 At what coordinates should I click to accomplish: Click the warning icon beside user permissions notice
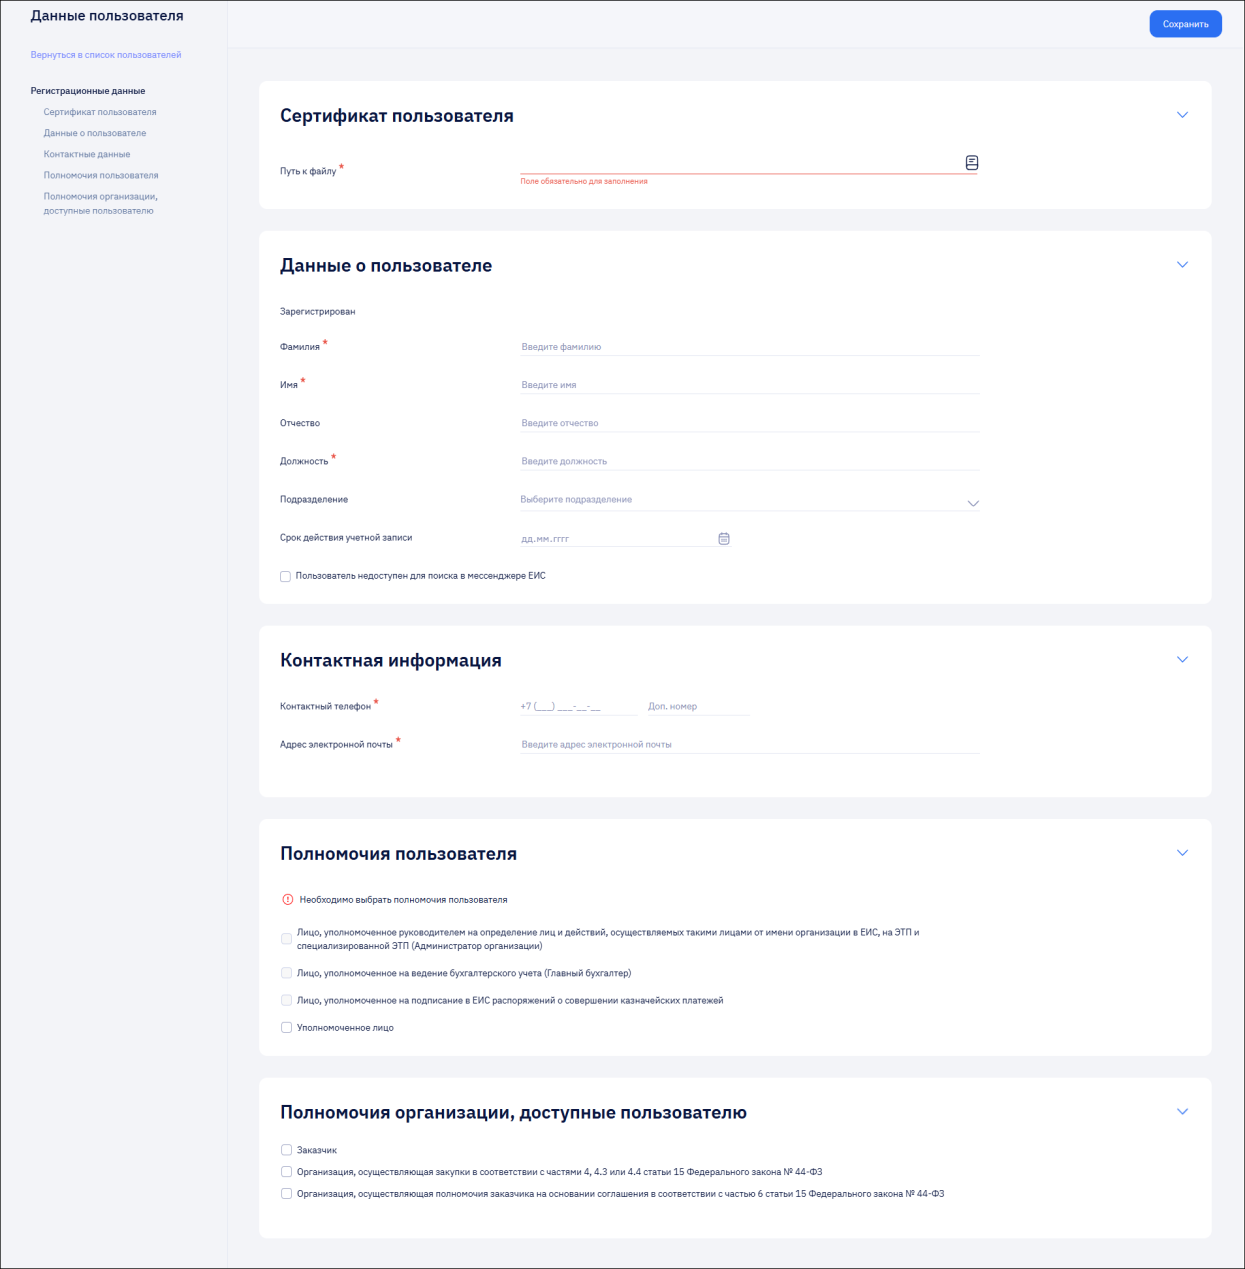point(288,900)
